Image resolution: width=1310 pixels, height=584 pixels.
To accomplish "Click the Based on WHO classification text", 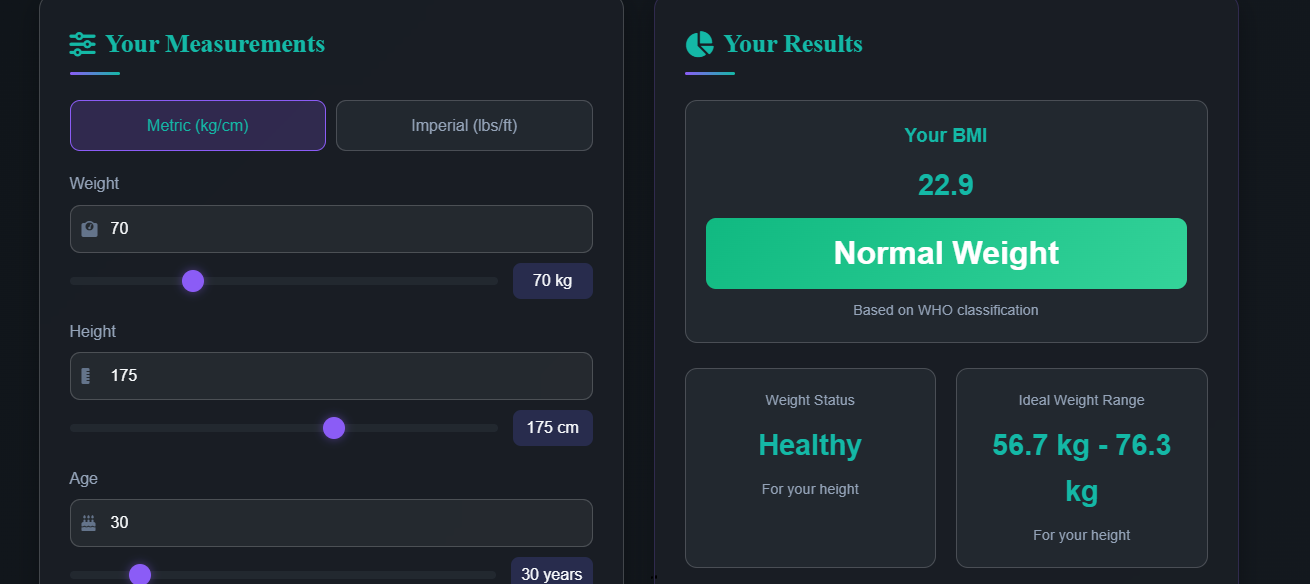I will pyautogui.click(x=945, y=310).
